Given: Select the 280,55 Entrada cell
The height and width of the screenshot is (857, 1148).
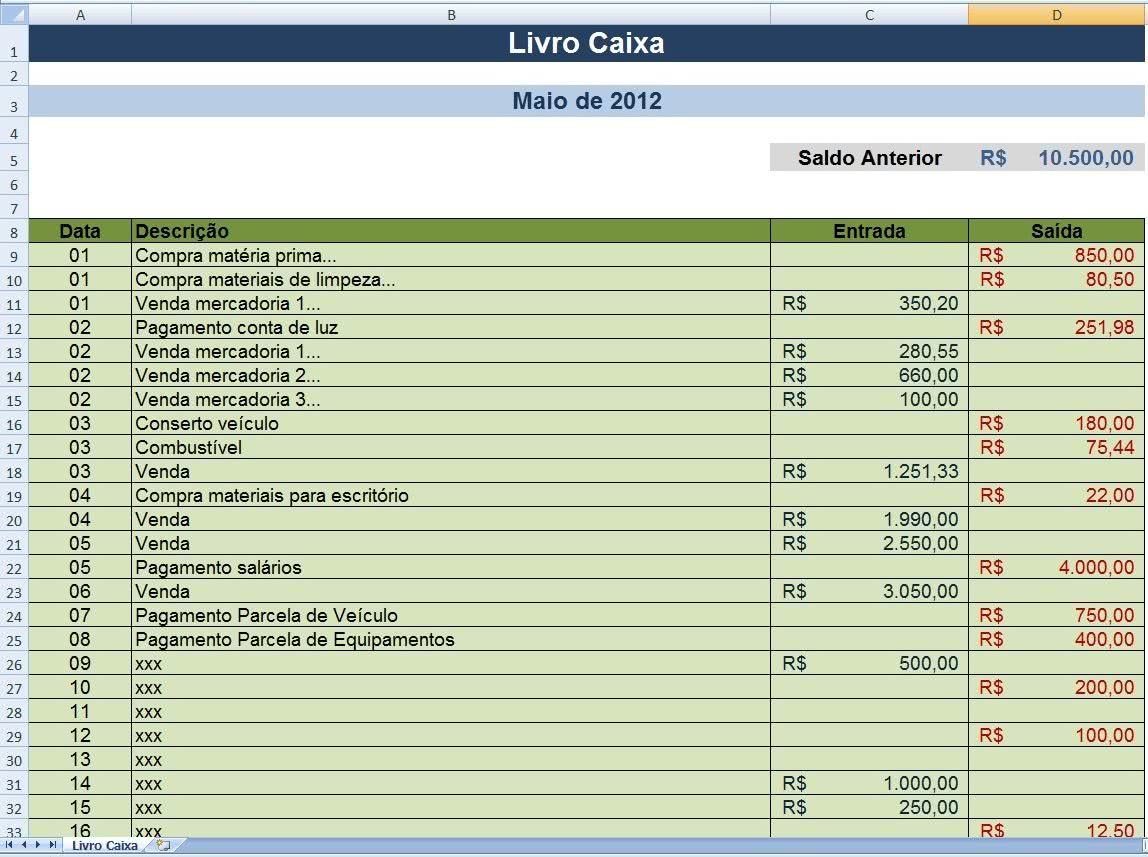Looking at the screenshot, I should pos(869,351).
